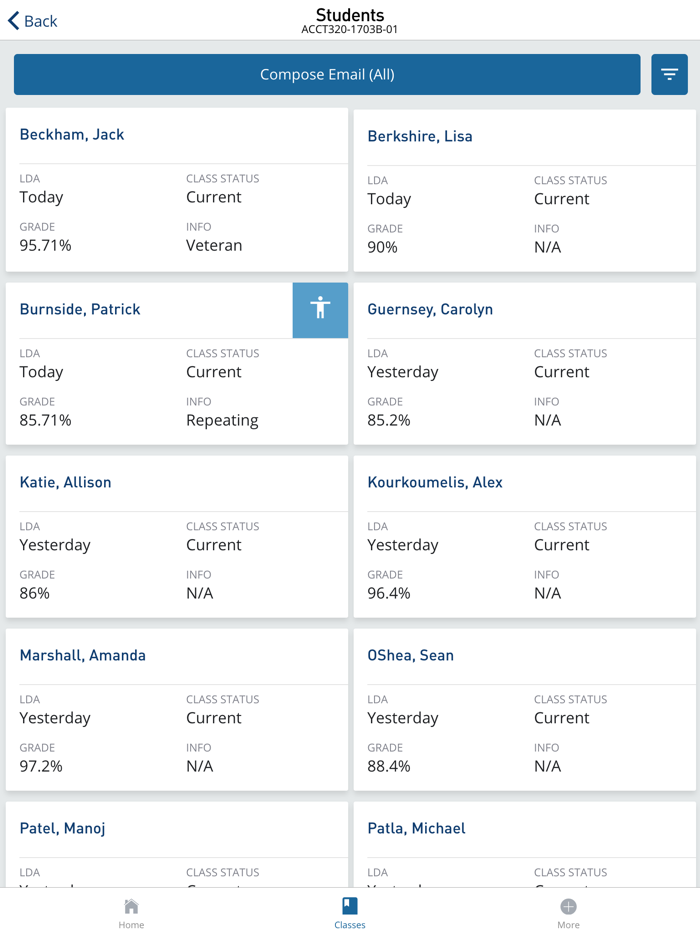
Task: Tap Beckham's 95.71% grade value
Action: 46,246
